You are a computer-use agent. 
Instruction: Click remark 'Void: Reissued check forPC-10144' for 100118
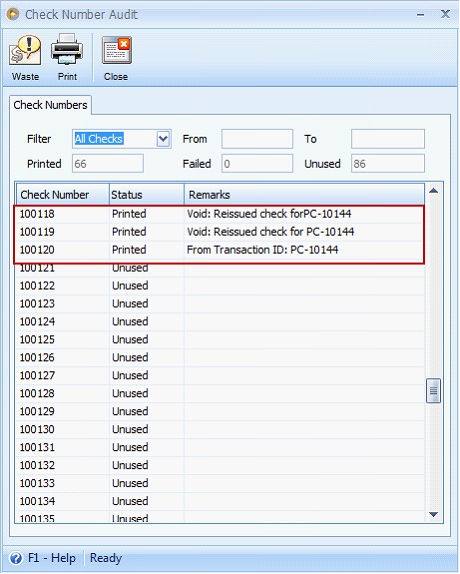coord(269,214)
